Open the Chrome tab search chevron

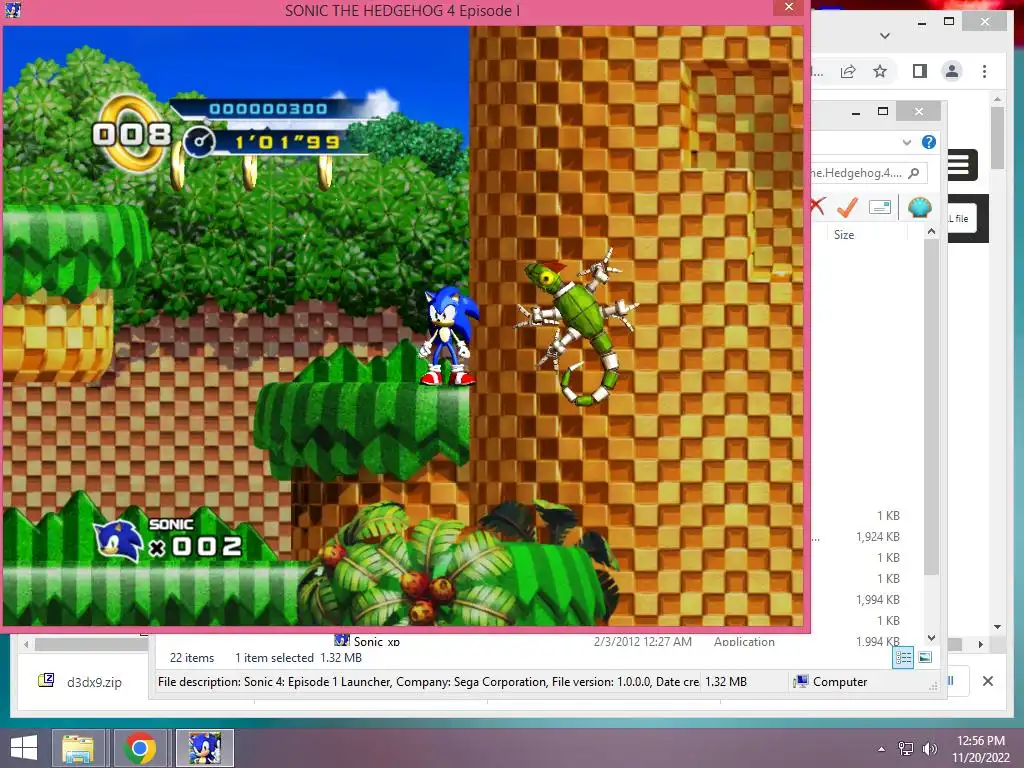885,36
